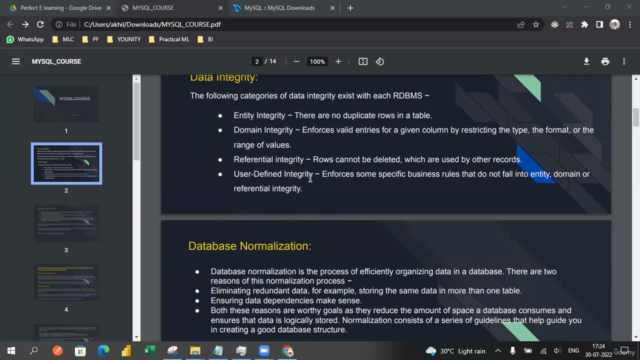Click the Database Normalization heading
Image resolution: width=640 pixels, height=360 pixels.
249,246
